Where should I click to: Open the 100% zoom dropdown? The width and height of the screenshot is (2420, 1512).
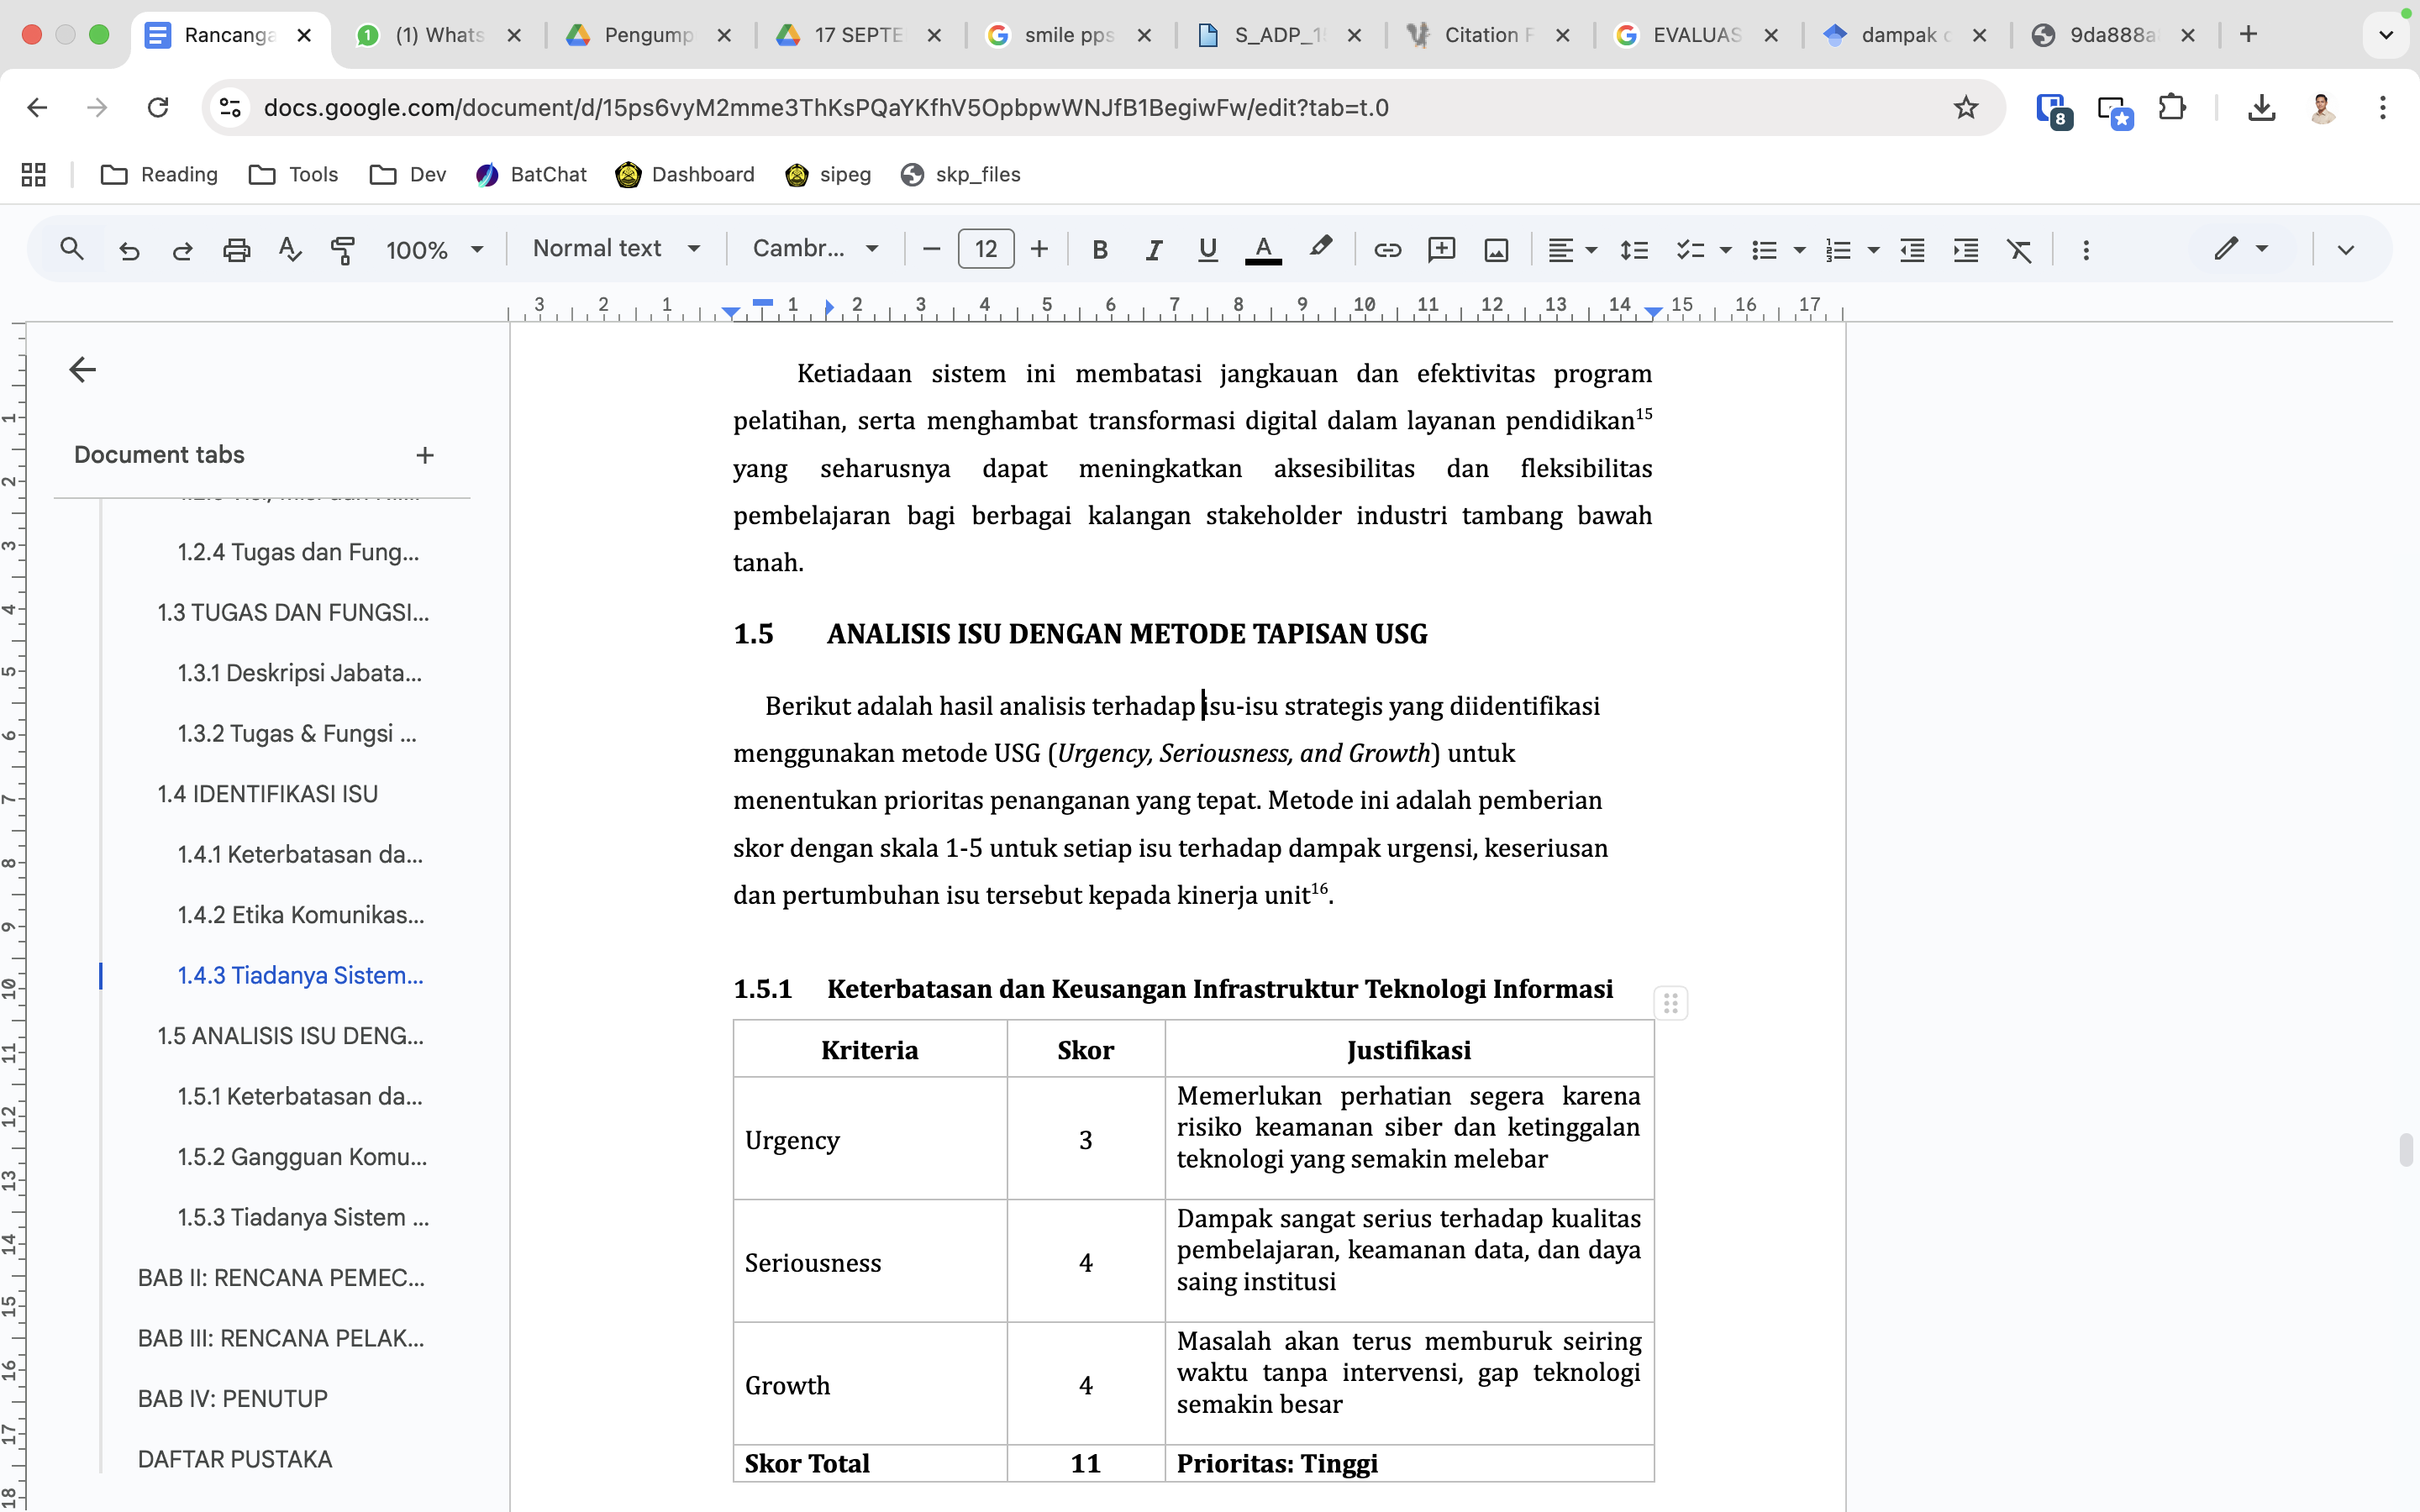tap(434, 249)
